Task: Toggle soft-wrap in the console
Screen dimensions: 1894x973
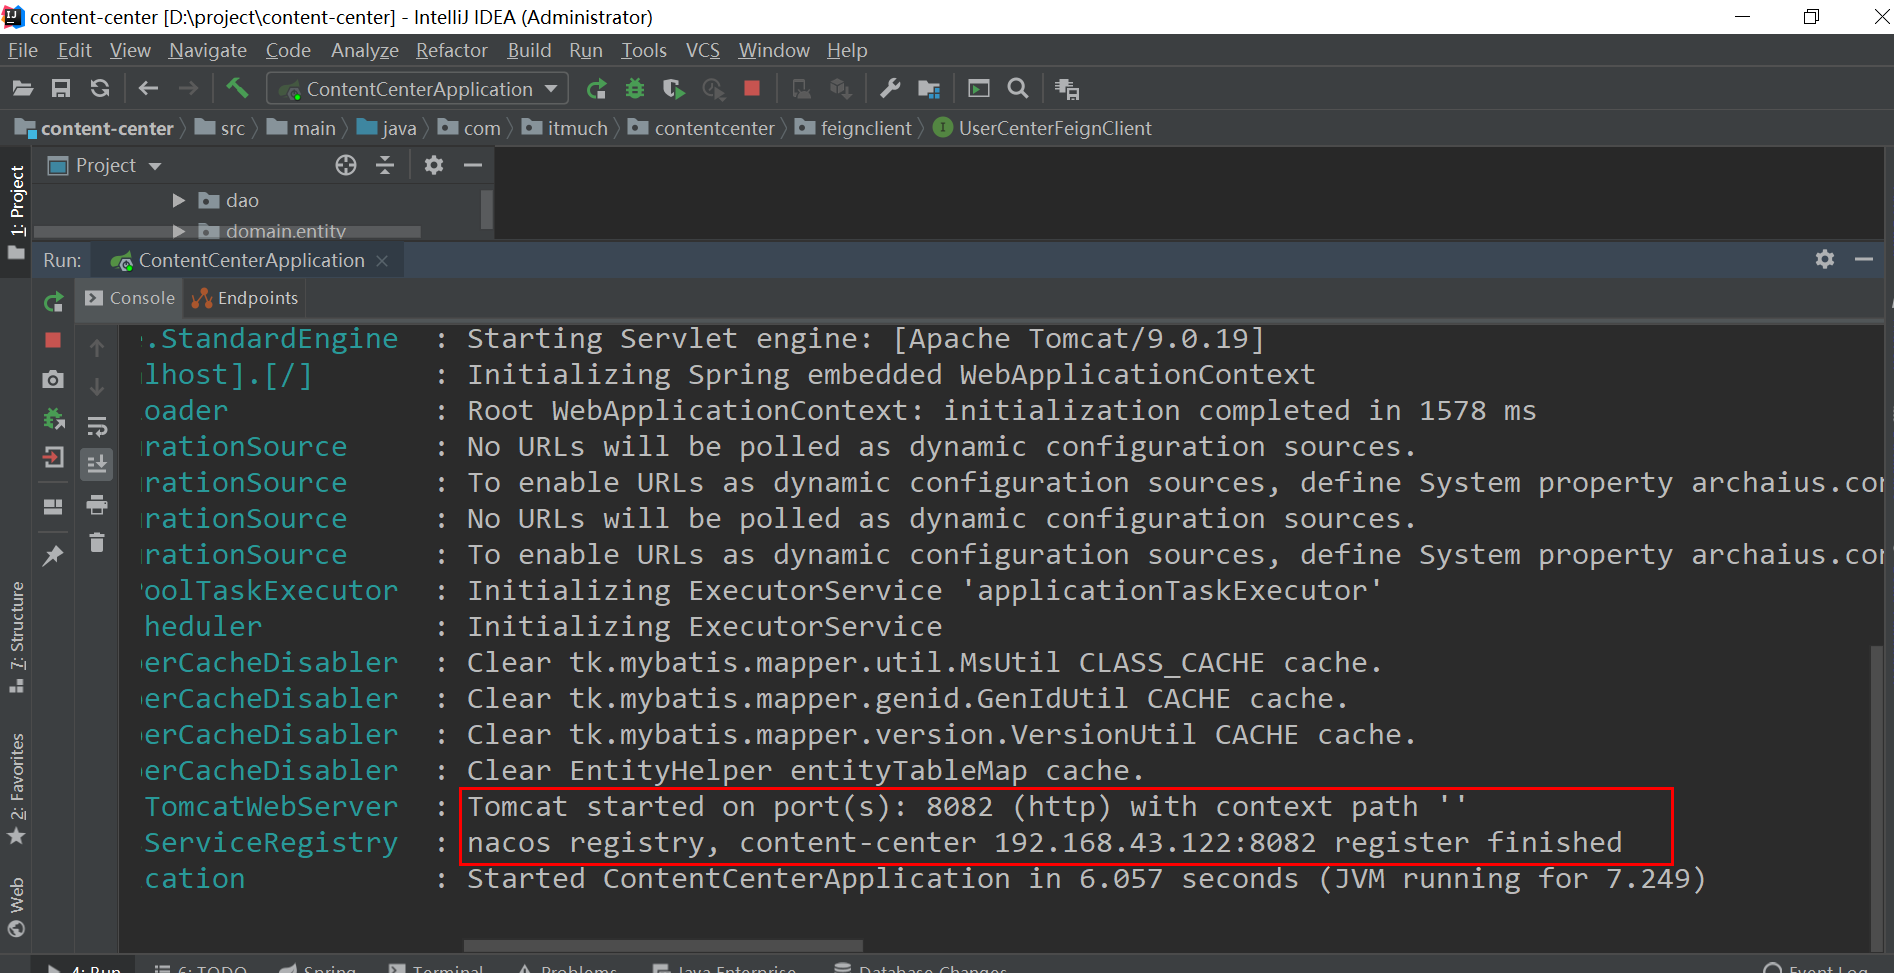Action: coord(97,427)
